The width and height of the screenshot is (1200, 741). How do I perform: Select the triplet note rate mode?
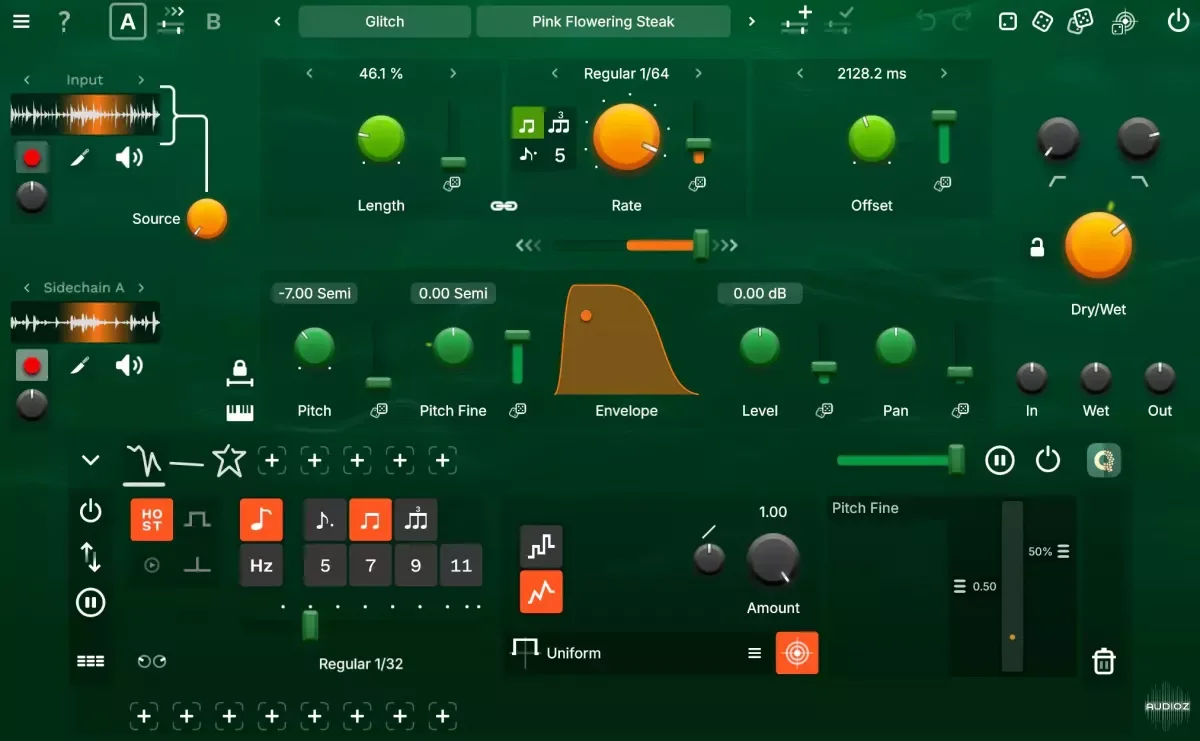(559, 124)
